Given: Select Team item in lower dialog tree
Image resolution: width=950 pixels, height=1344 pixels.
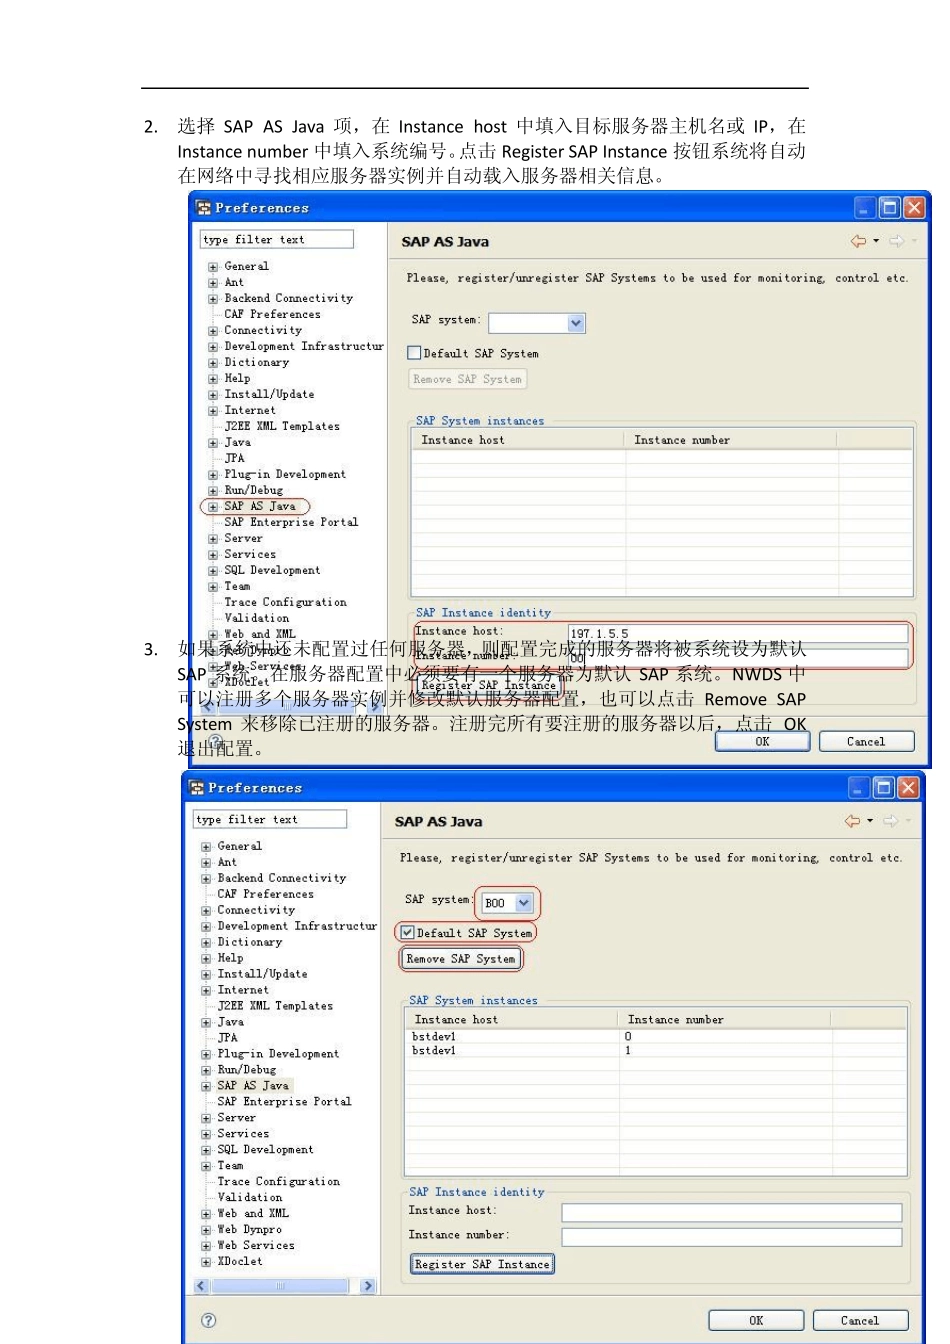Looking at the screenshot, I should click(230, 1165).
